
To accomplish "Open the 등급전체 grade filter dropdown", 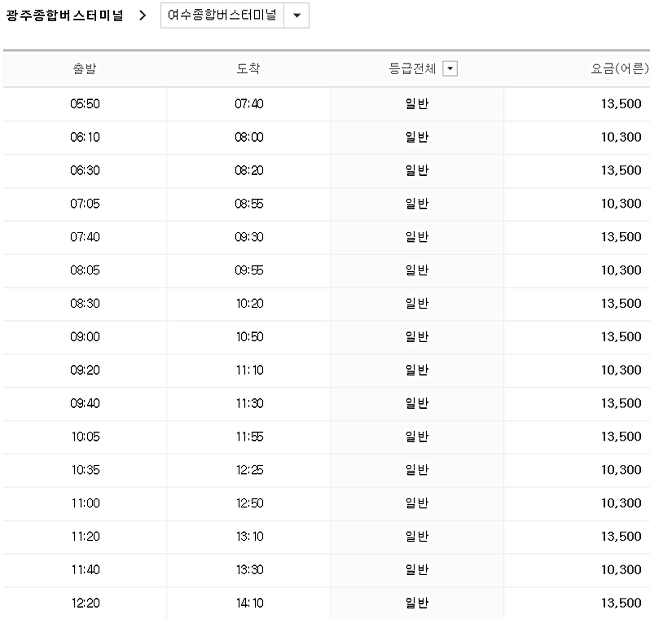I will pos(450,68).
